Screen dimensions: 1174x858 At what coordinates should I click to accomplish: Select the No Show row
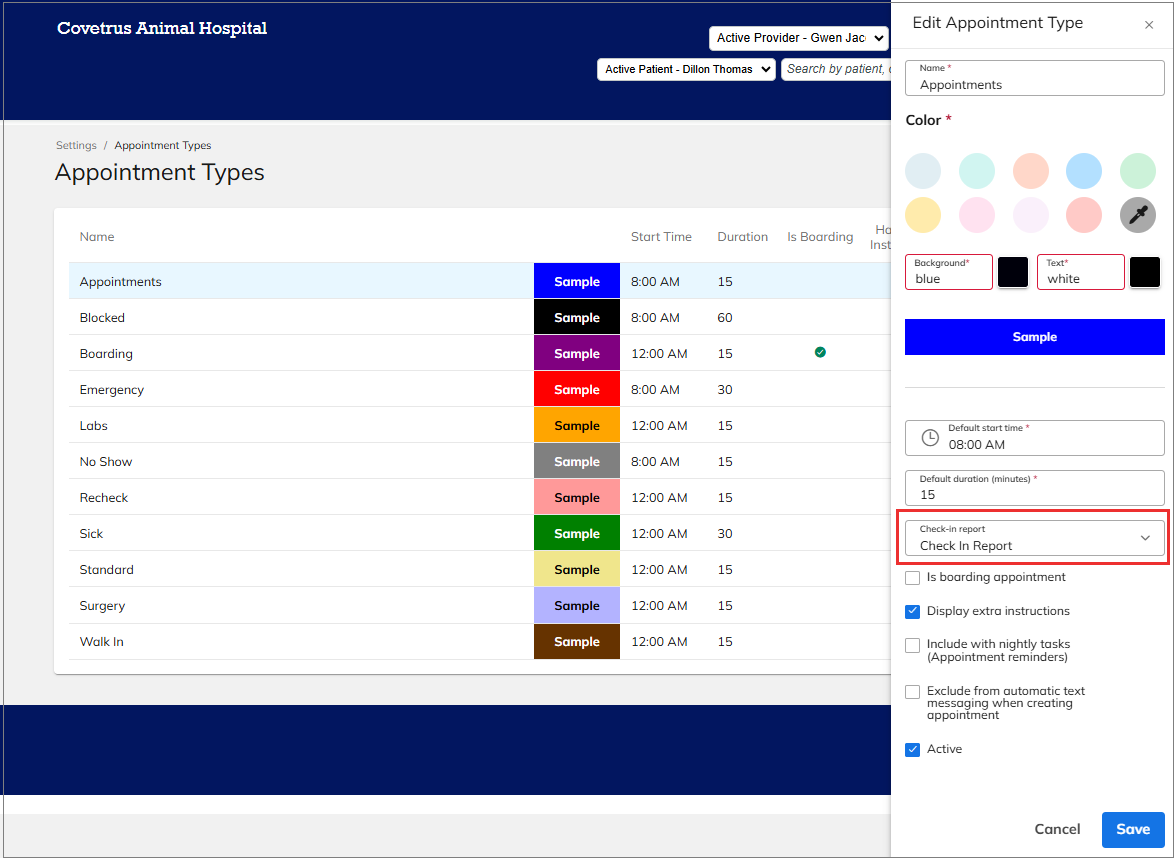pos(480,460)
